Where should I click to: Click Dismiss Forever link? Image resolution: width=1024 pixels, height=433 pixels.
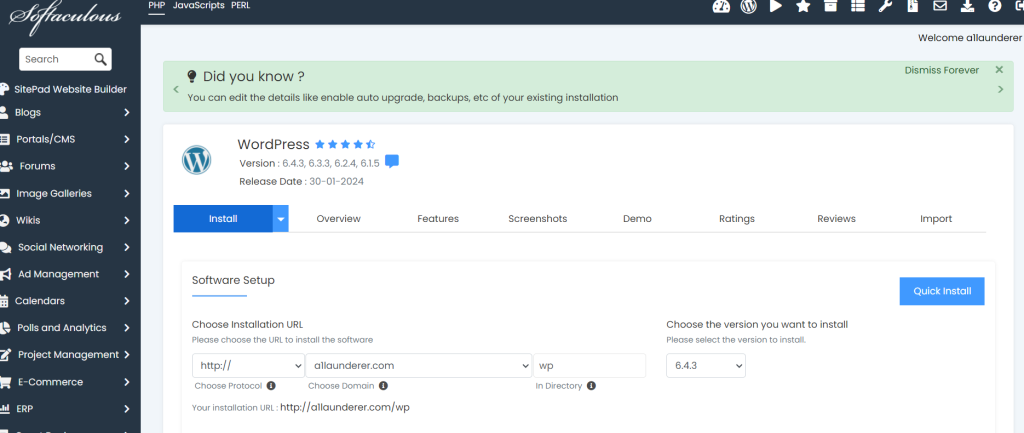(x=942, y=70)
